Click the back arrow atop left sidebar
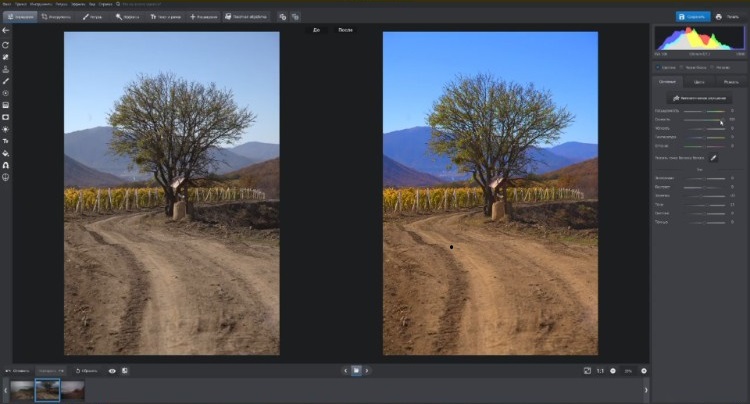This screenshot has width=750, height=404. tap(6, 31)
